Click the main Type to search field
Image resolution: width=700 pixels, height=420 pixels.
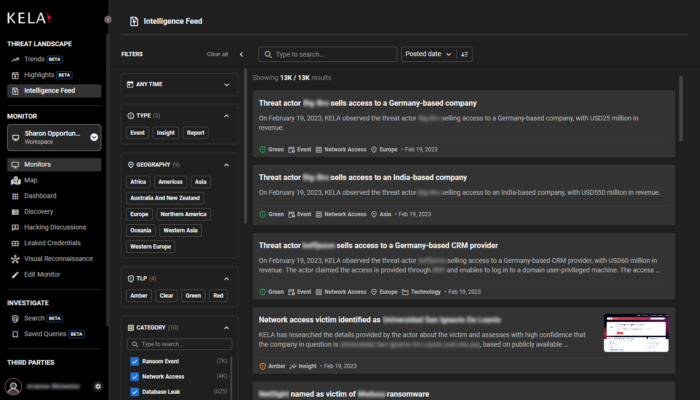pos(328,54)
